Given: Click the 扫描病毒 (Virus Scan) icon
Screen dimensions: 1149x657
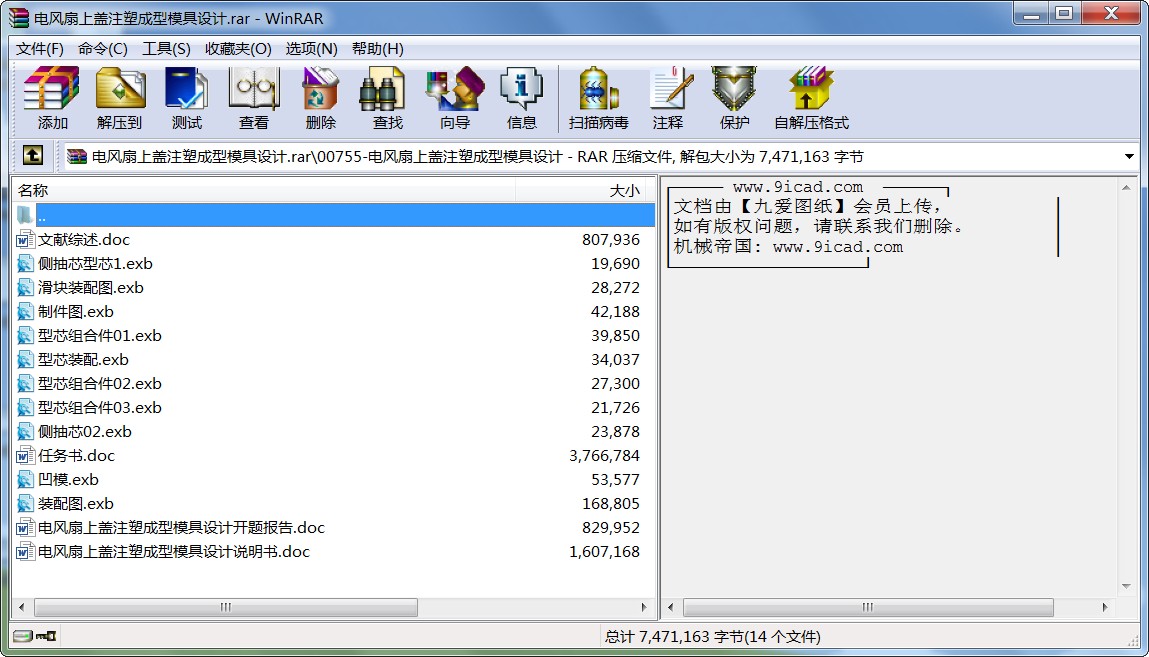Looking at the screenshot, I should (x=598, y=98).
